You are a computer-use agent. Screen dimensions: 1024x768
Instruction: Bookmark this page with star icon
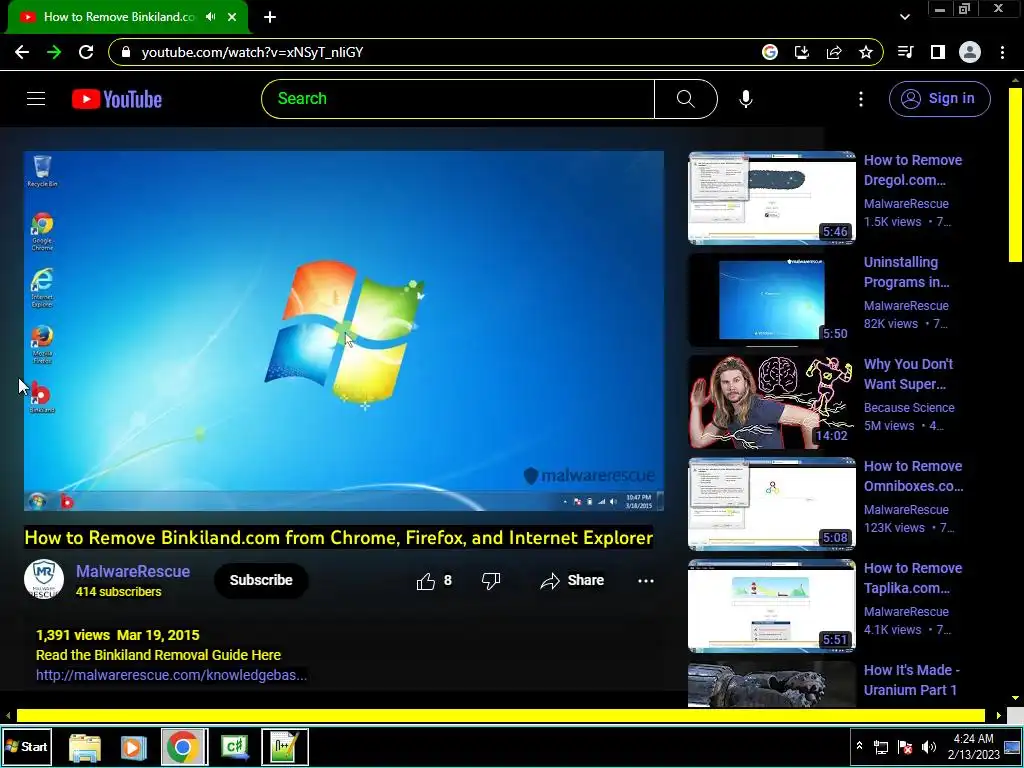click(866, 52)
